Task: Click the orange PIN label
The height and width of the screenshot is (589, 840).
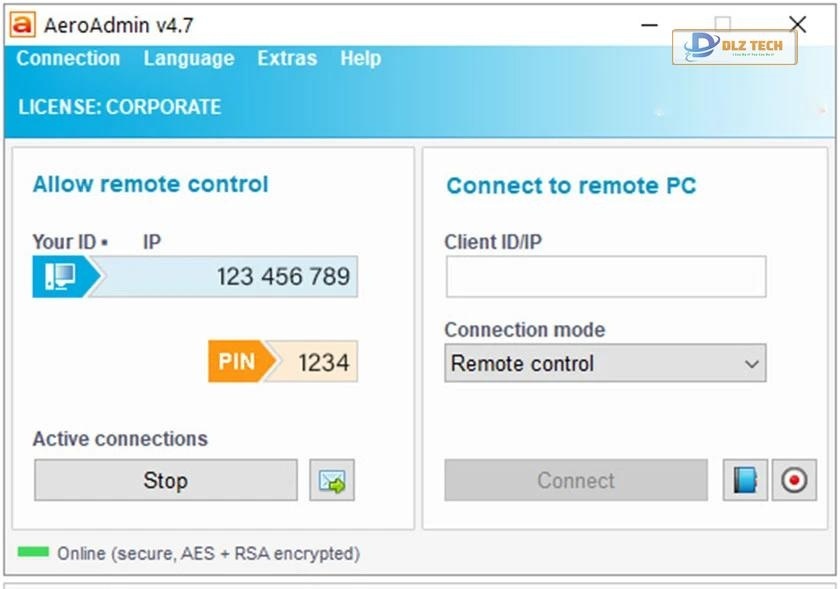Action: coord(237,361)
